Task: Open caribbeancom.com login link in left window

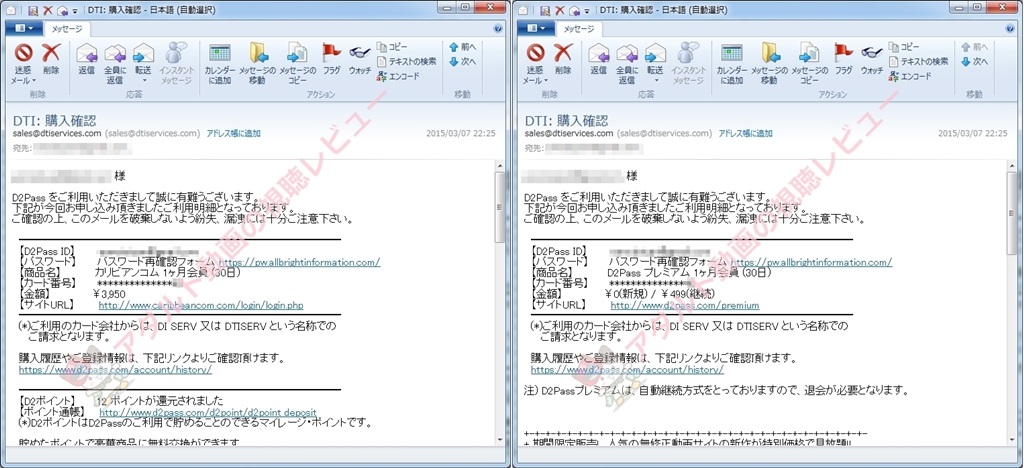Action: click(x=201, y=305)
